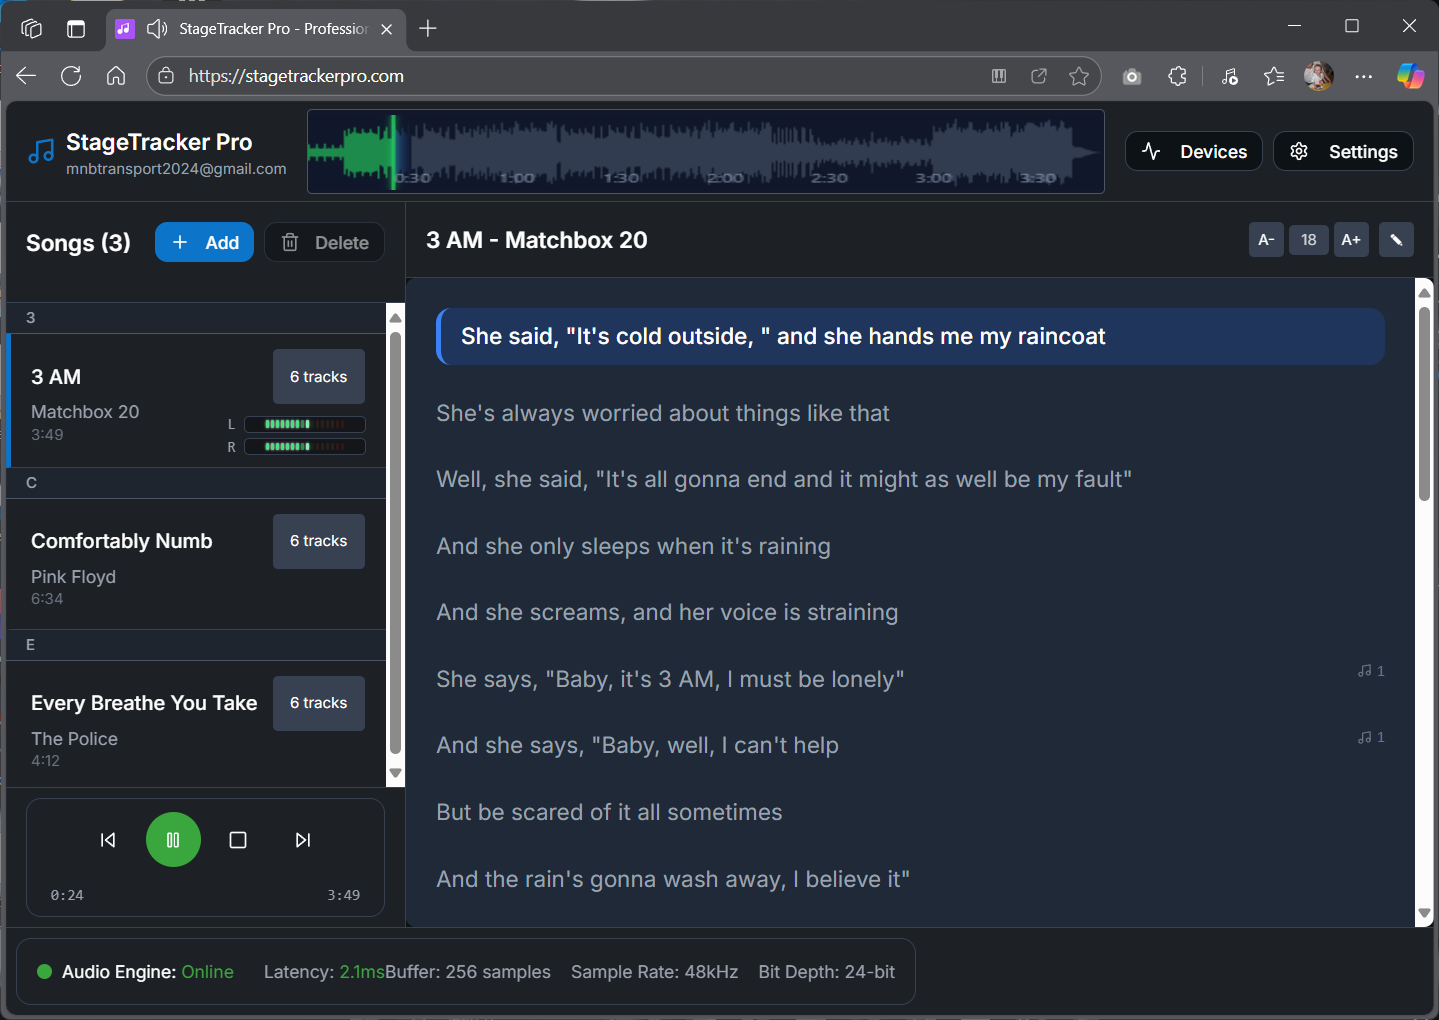Image resolution: width=1439 pixels, height=1020 pixels.
Task: Open the Devices panel
Action: (x=1193, y=151)
